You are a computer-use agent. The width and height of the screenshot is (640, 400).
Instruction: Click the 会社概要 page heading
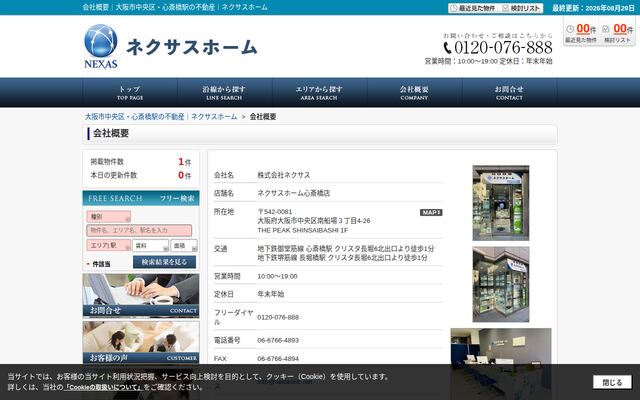point(111,133)
